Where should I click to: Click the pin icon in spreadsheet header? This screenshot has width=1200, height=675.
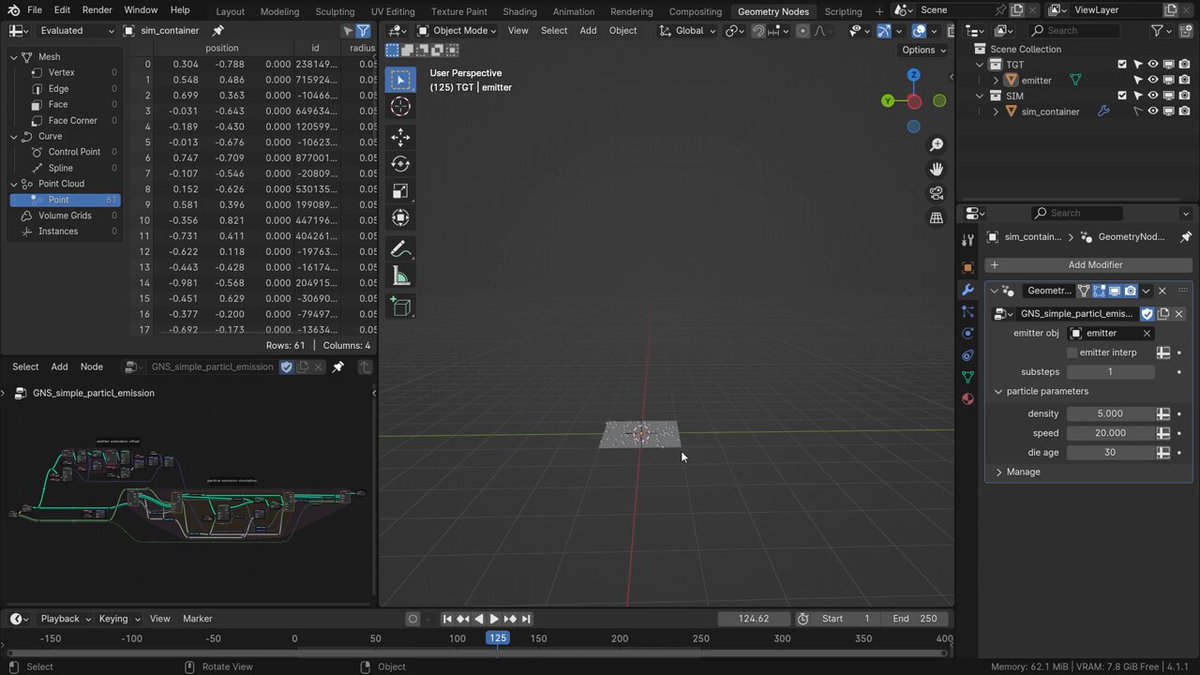[218, 31]
